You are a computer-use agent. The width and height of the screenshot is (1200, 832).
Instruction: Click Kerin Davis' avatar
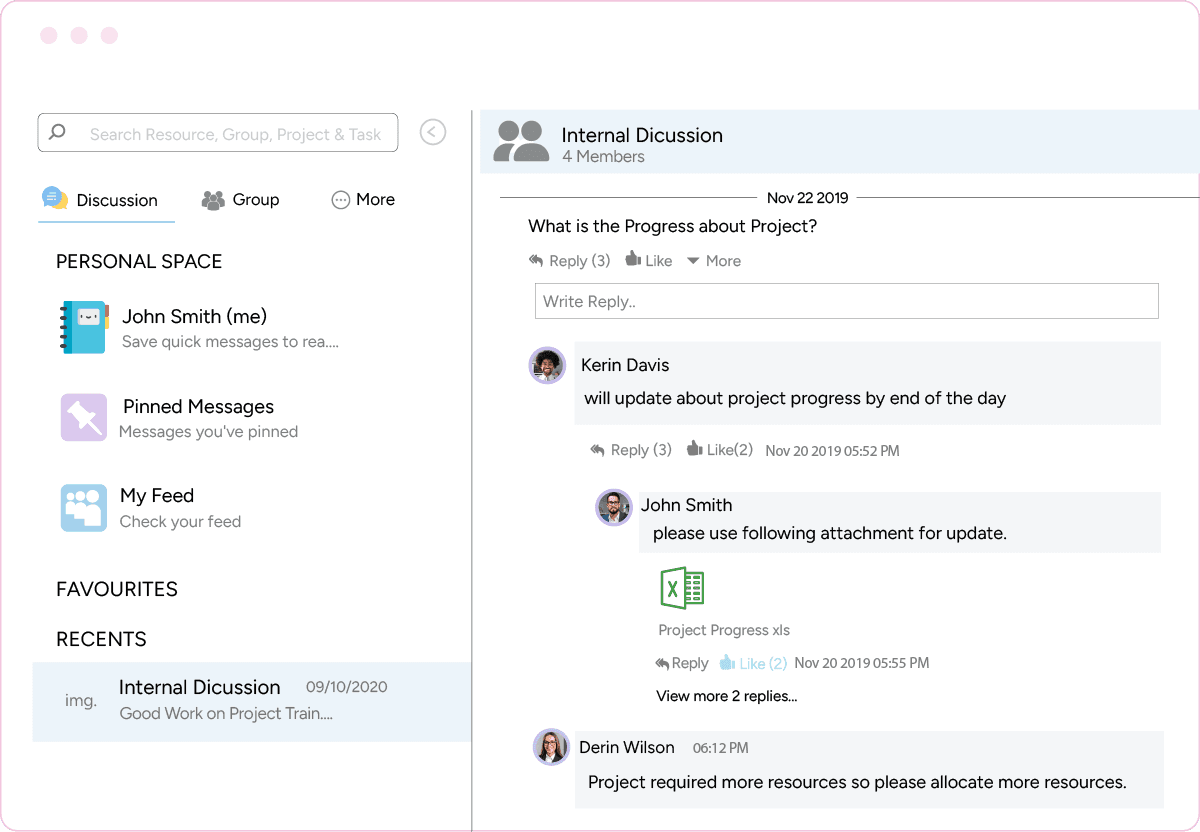click(547, 365)
